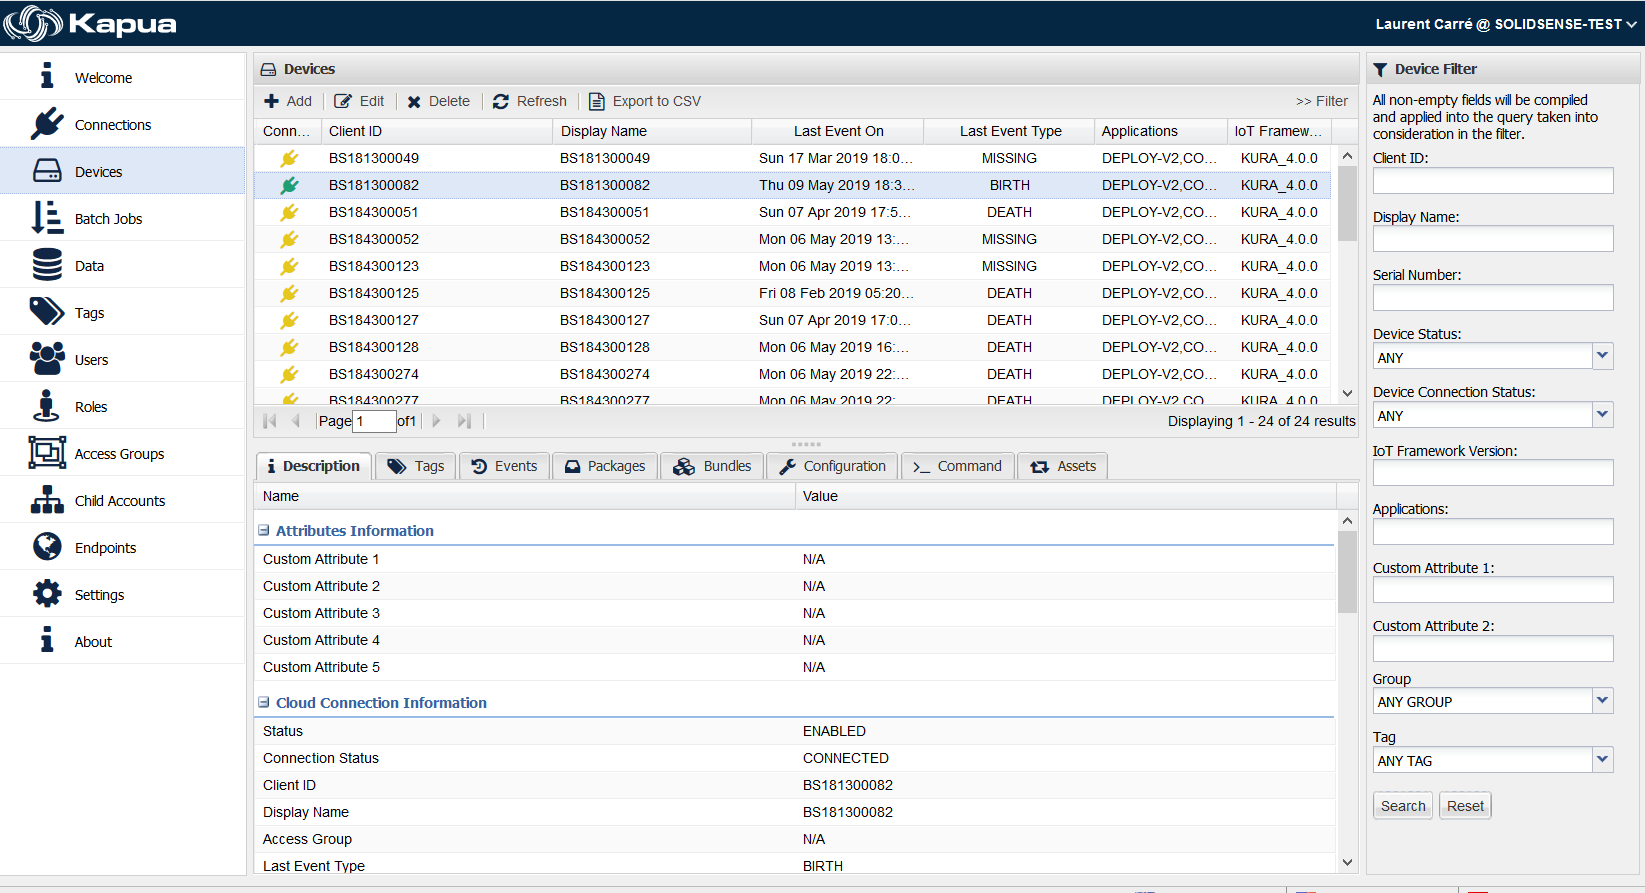Click the connection status icon of BS184300125

click(289, 293)
